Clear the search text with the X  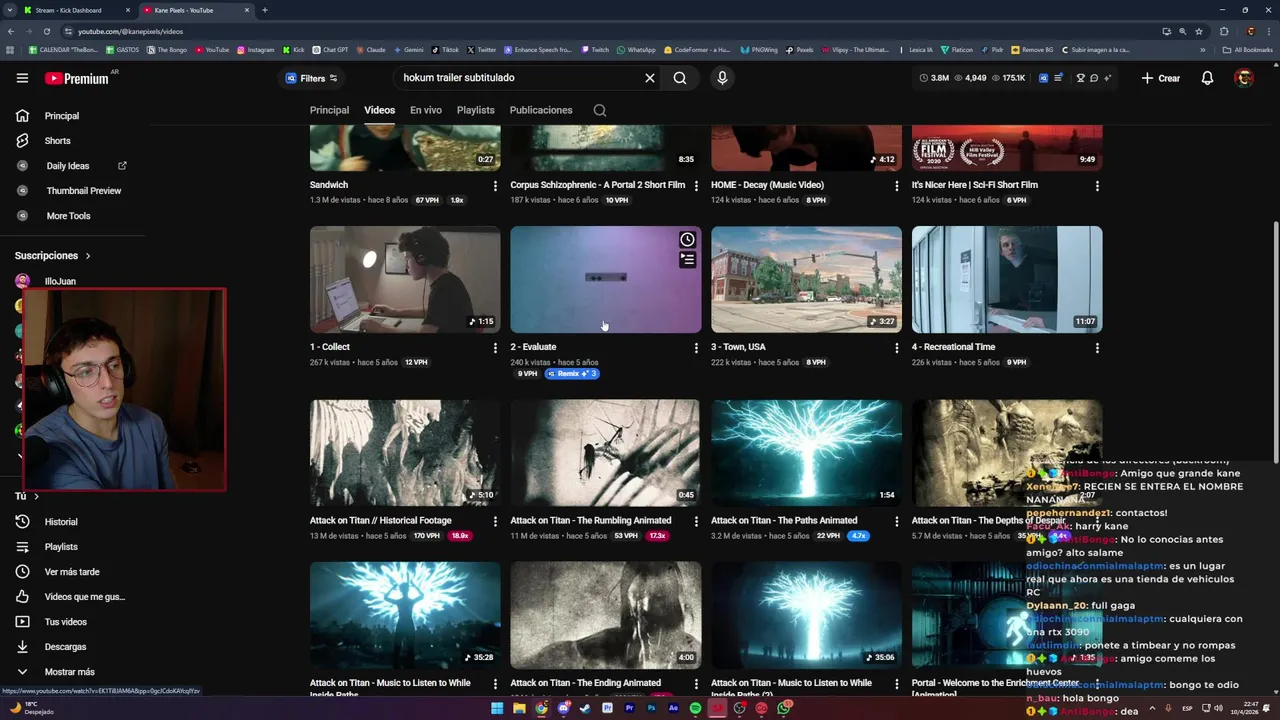pos(649,78)
